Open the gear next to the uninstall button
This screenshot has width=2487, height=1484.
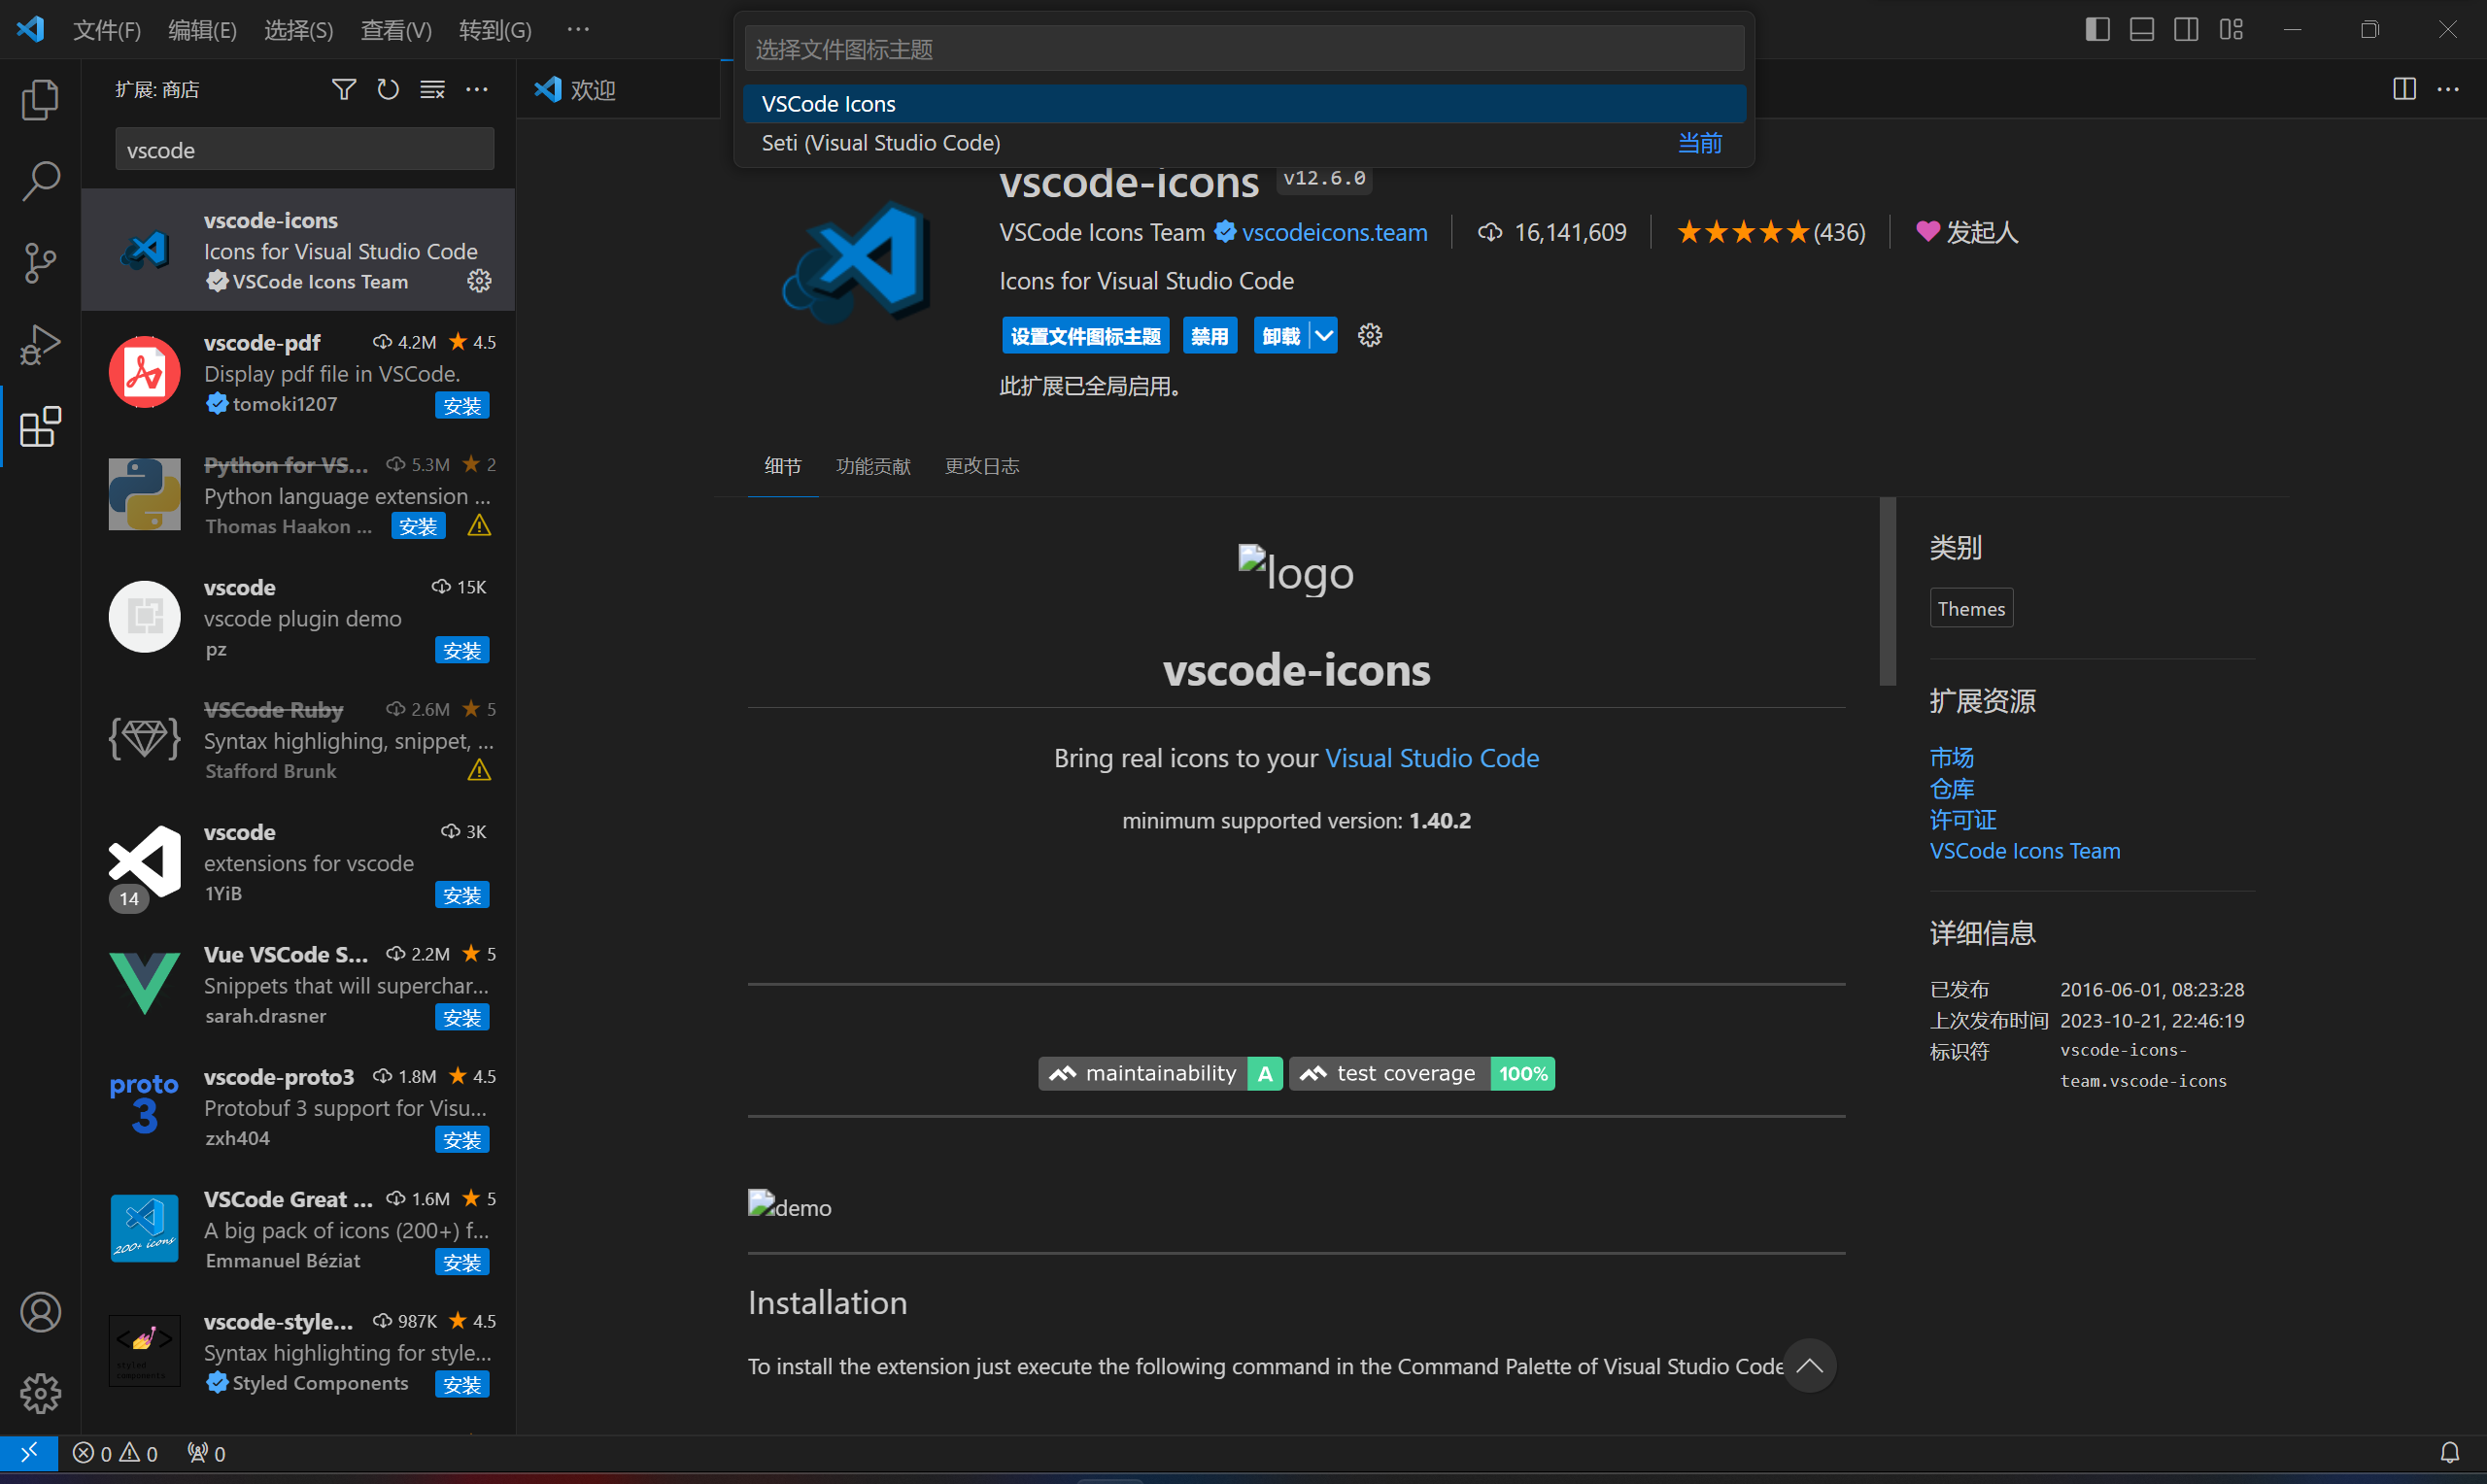[x=1370, y=336]
